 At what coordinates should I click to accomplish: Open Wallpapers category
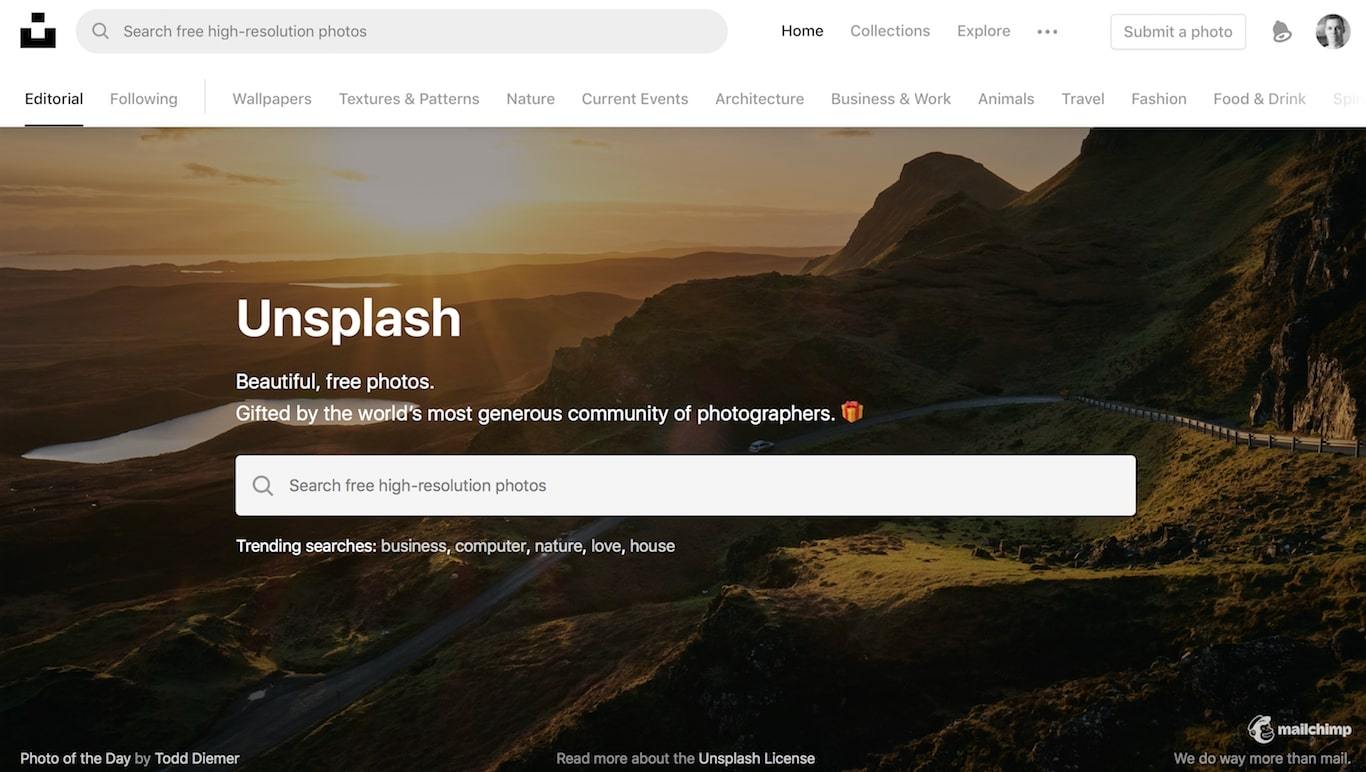272,99
